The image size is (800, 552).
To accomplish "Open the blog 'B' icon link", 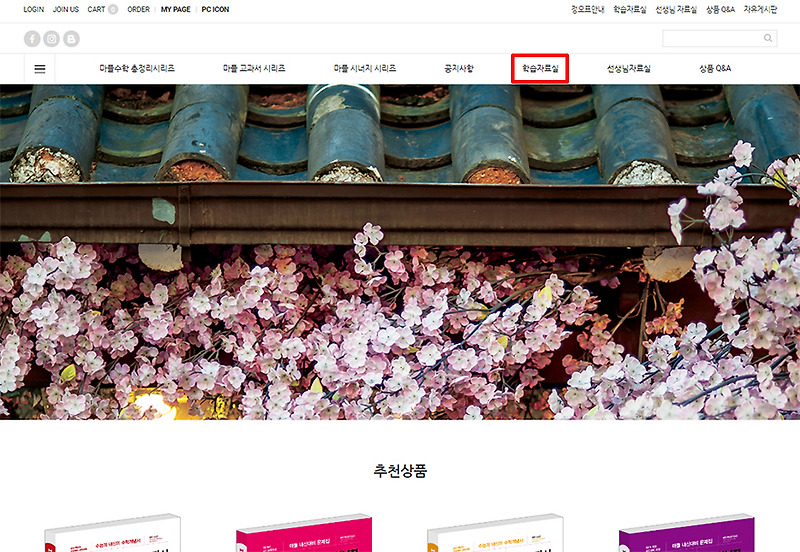I will 71,39.
